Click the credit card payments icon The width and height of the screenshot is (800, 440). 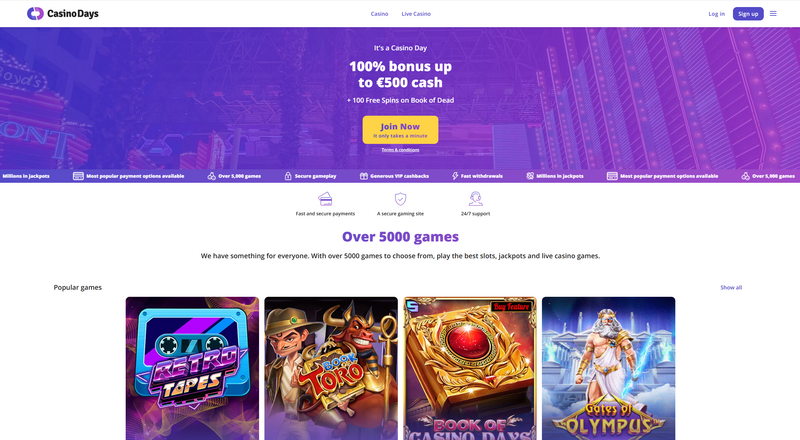point(325,199)
